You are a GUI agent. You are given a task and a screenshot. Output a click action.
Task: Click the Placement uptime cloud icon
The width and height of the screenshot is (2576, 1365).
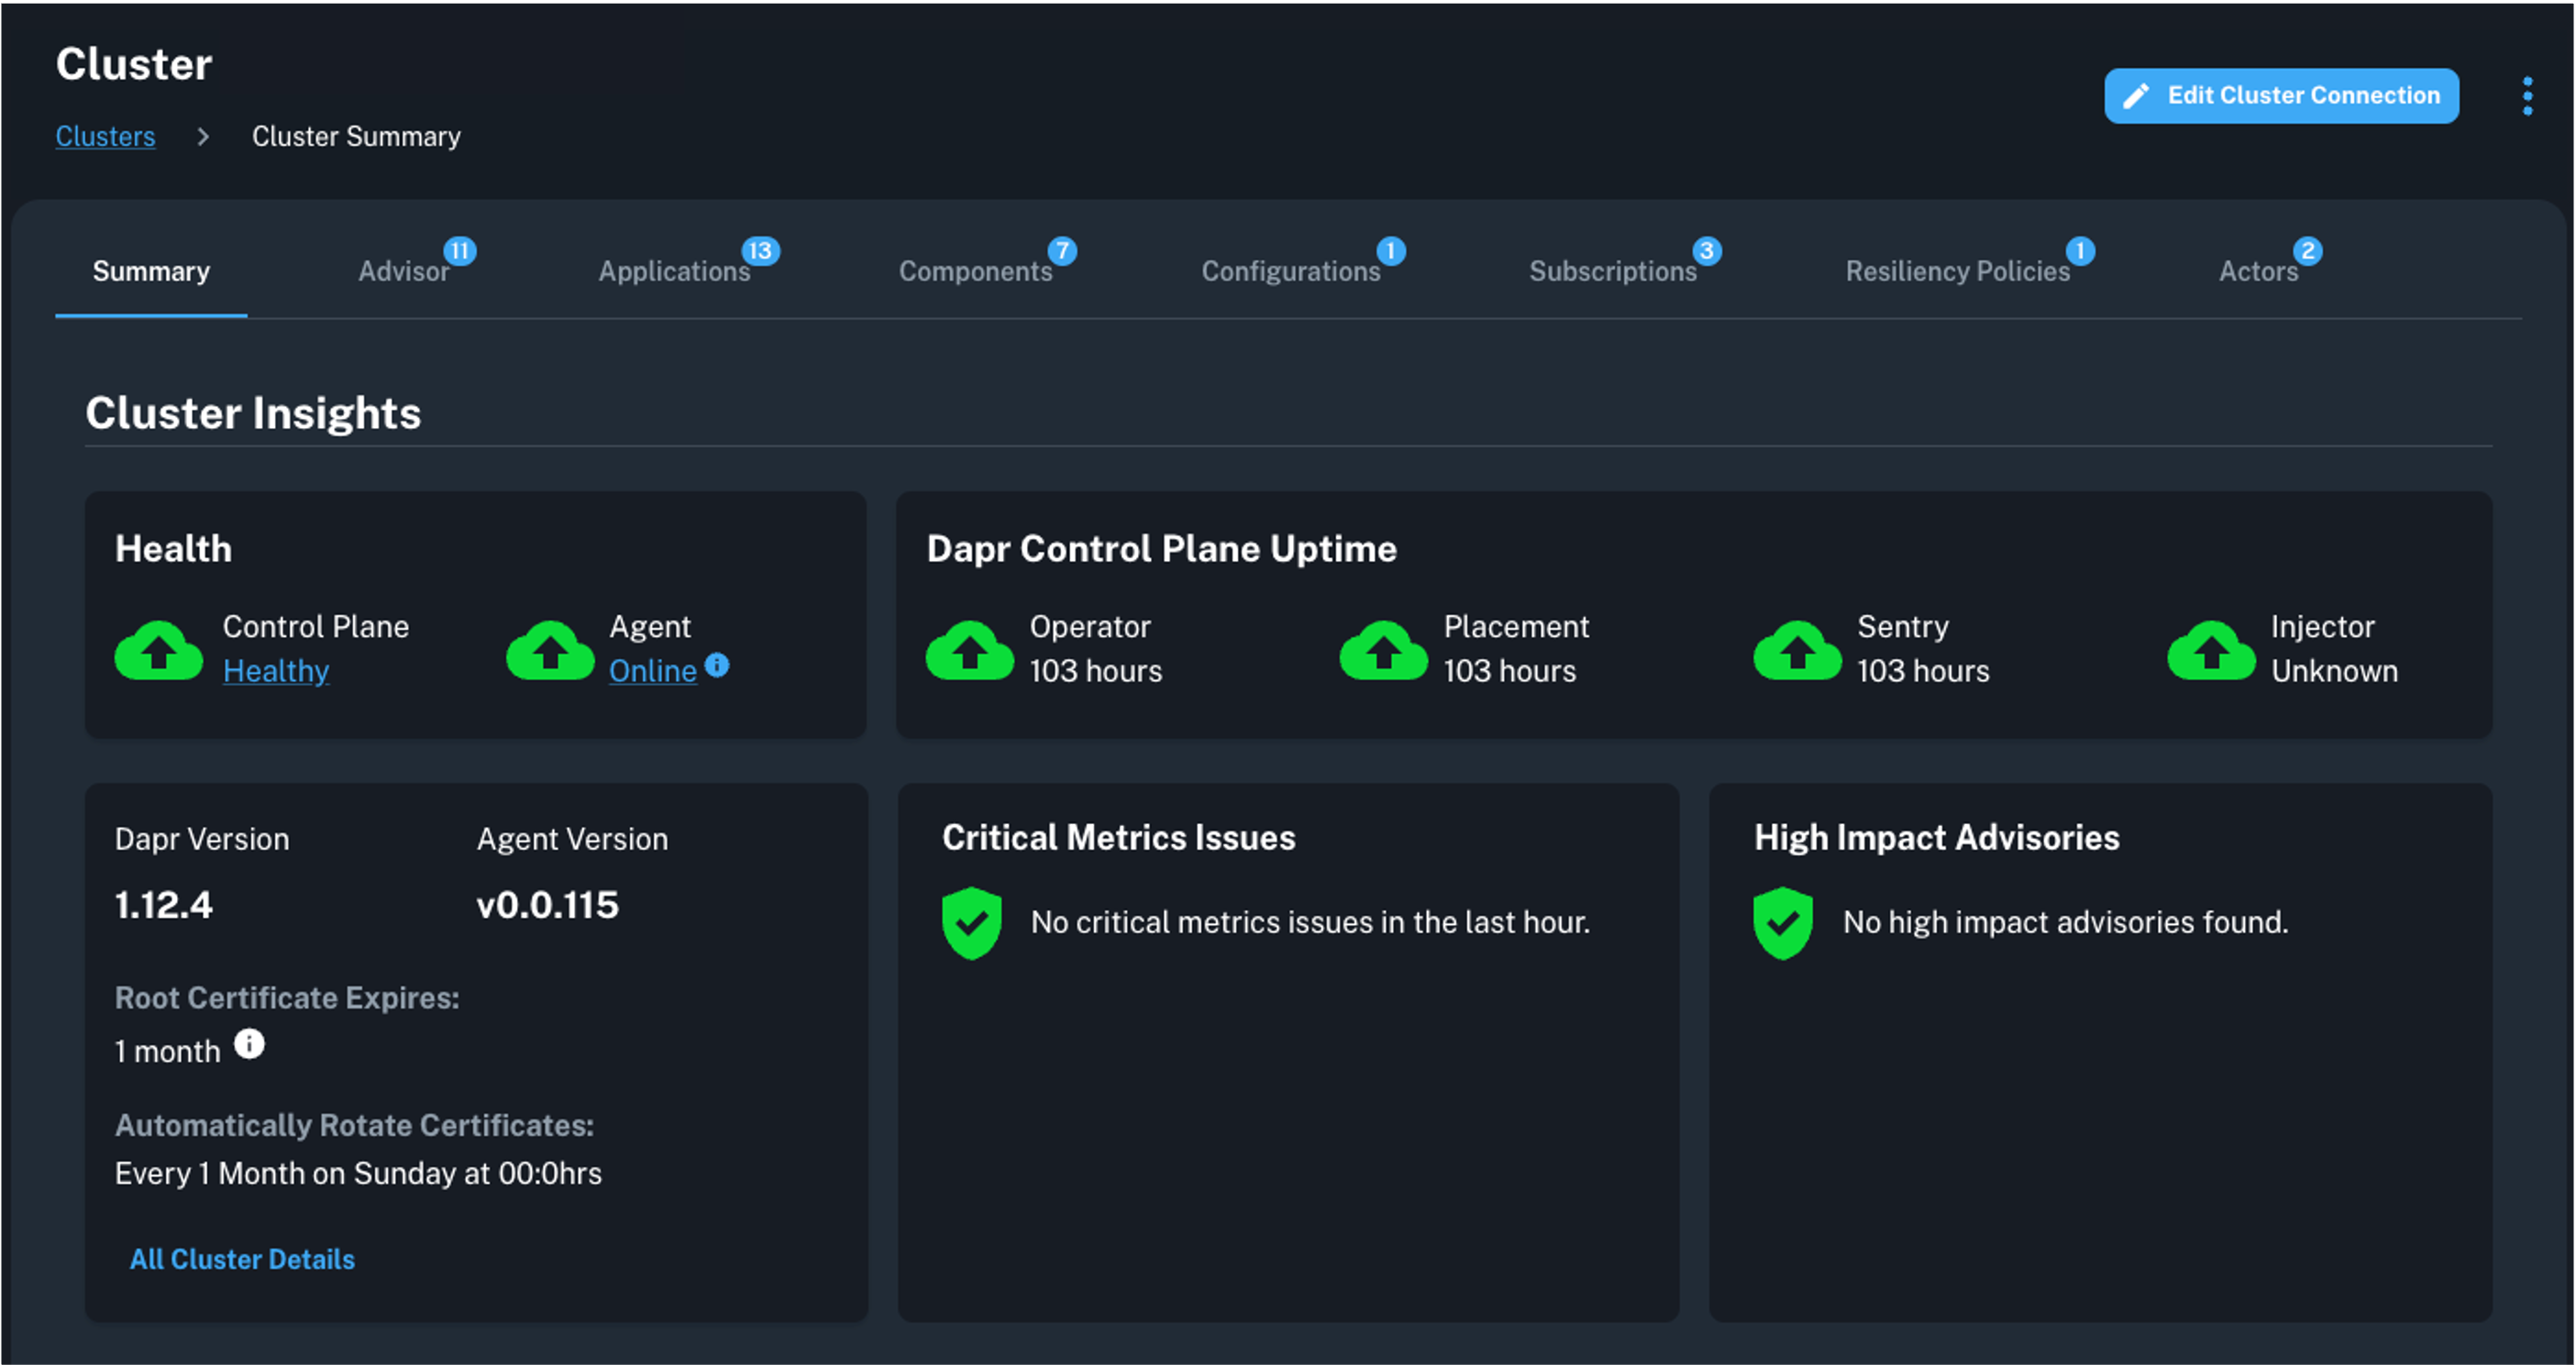[1383, 650]
